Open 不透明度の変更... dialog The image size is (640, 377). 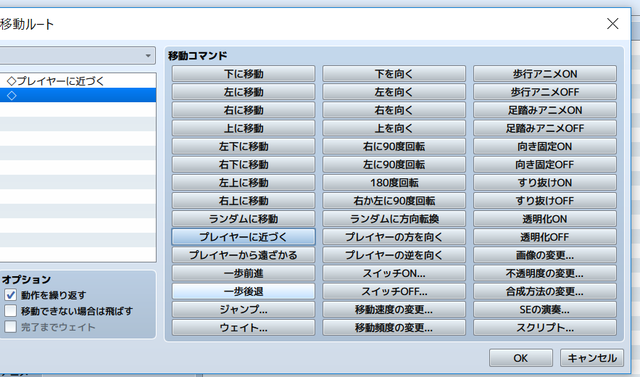(544, 273)
